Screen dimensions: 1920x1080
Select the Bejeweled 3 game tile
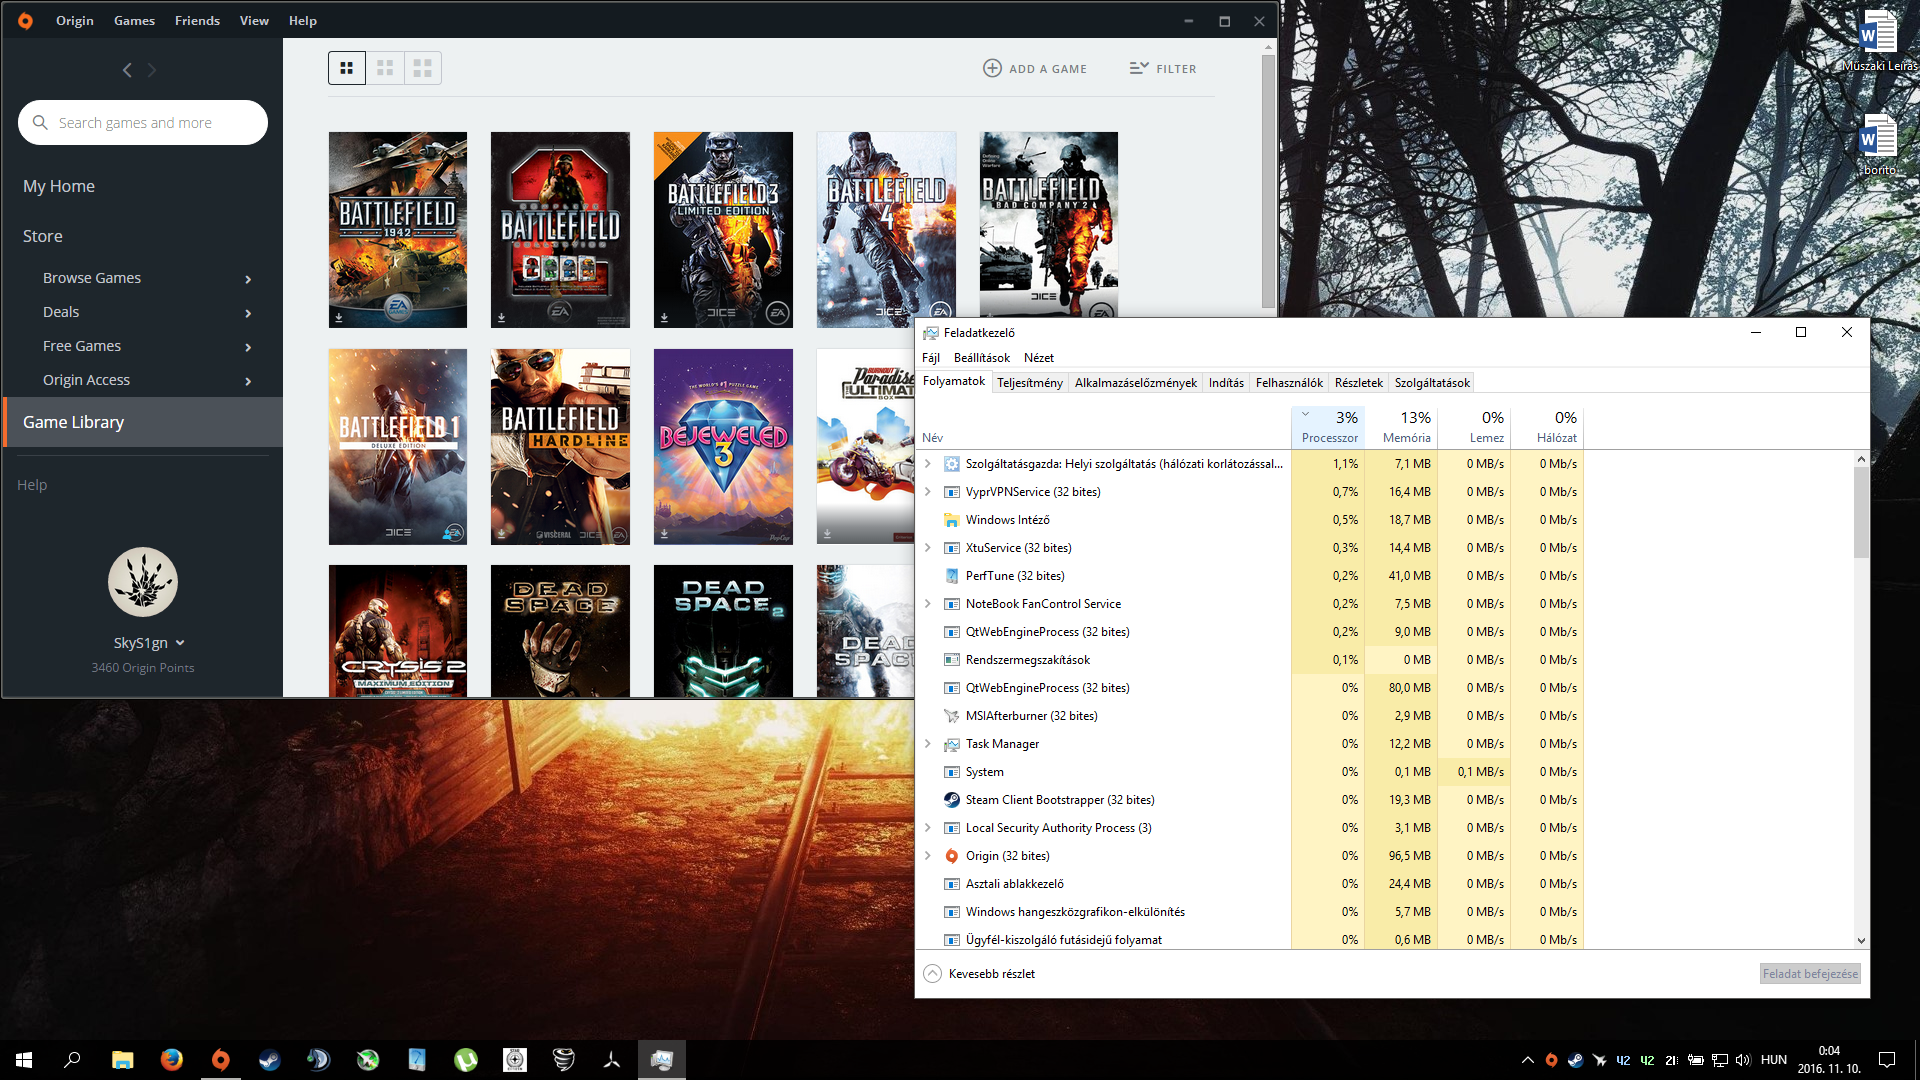pos(723,446)
